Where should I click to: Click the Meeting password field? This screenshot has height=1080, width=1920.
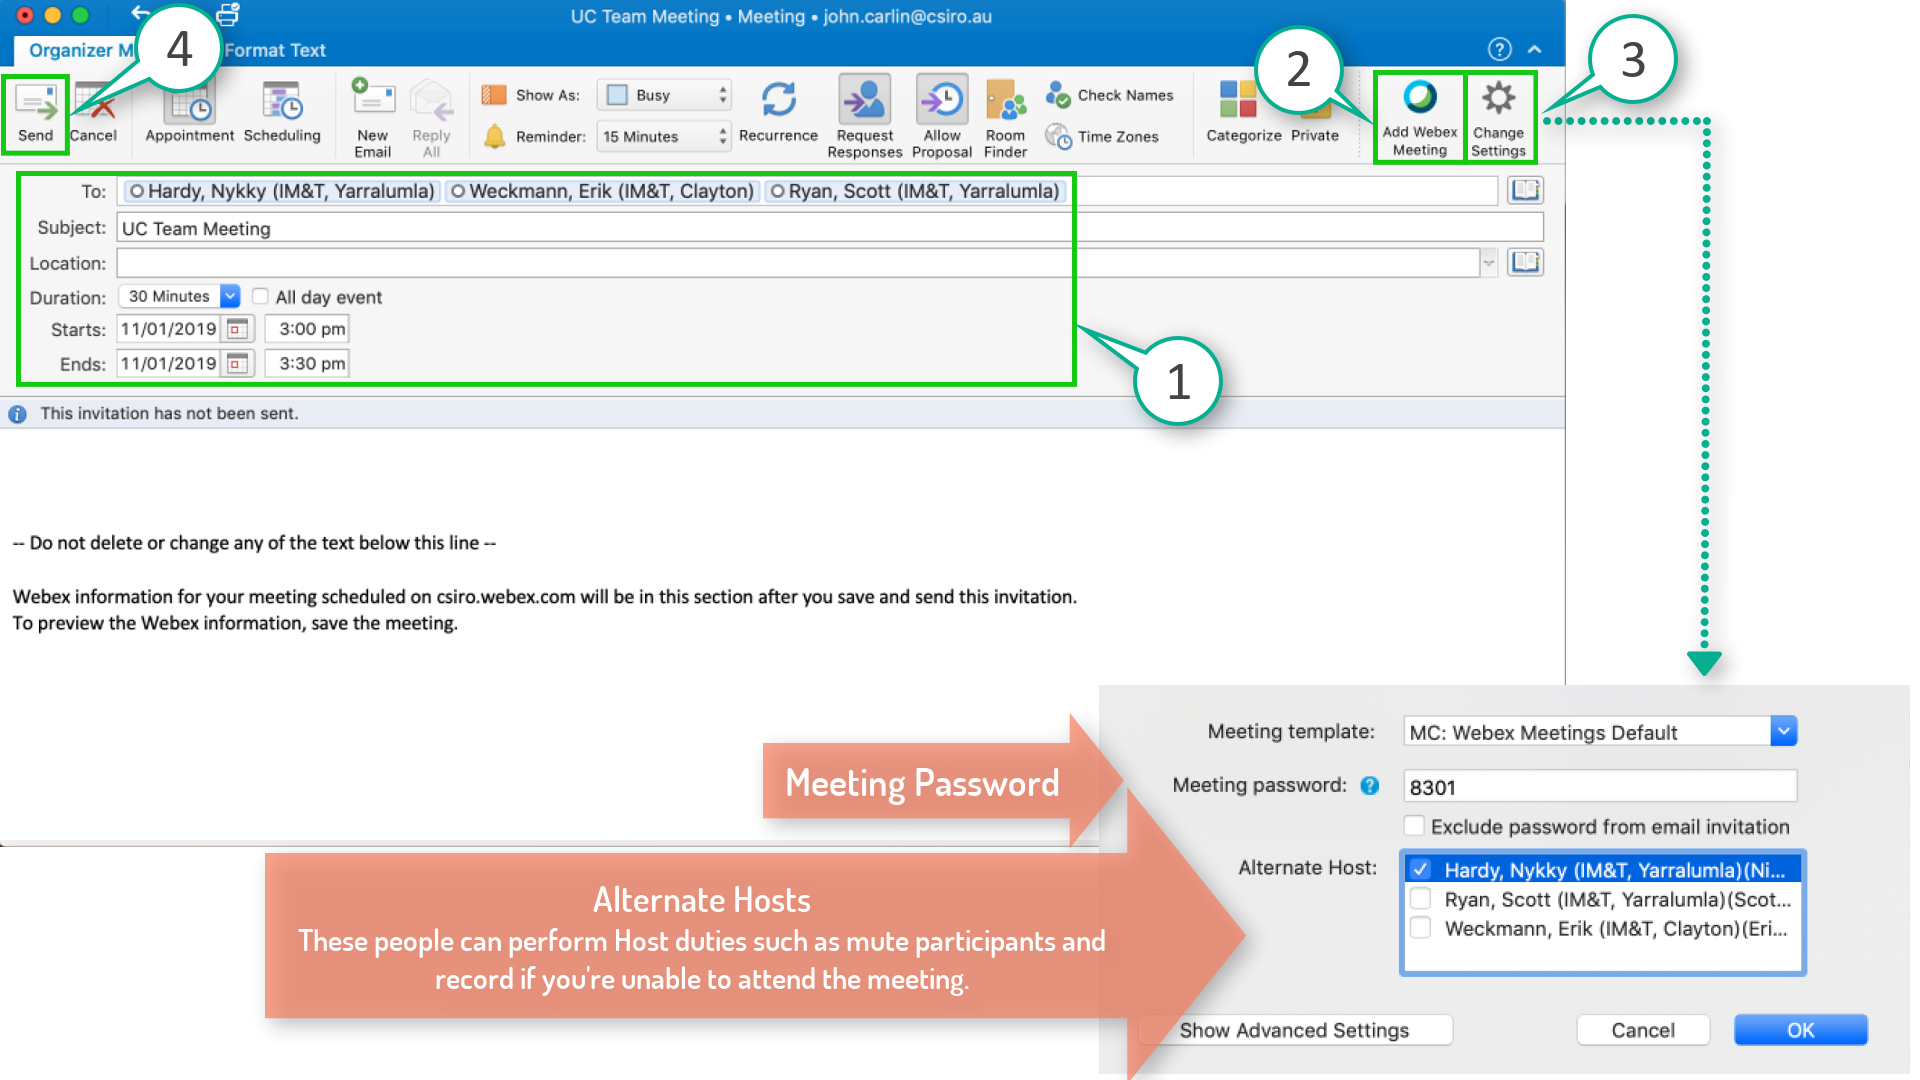pyautogui.click(x=1600, y=787)
